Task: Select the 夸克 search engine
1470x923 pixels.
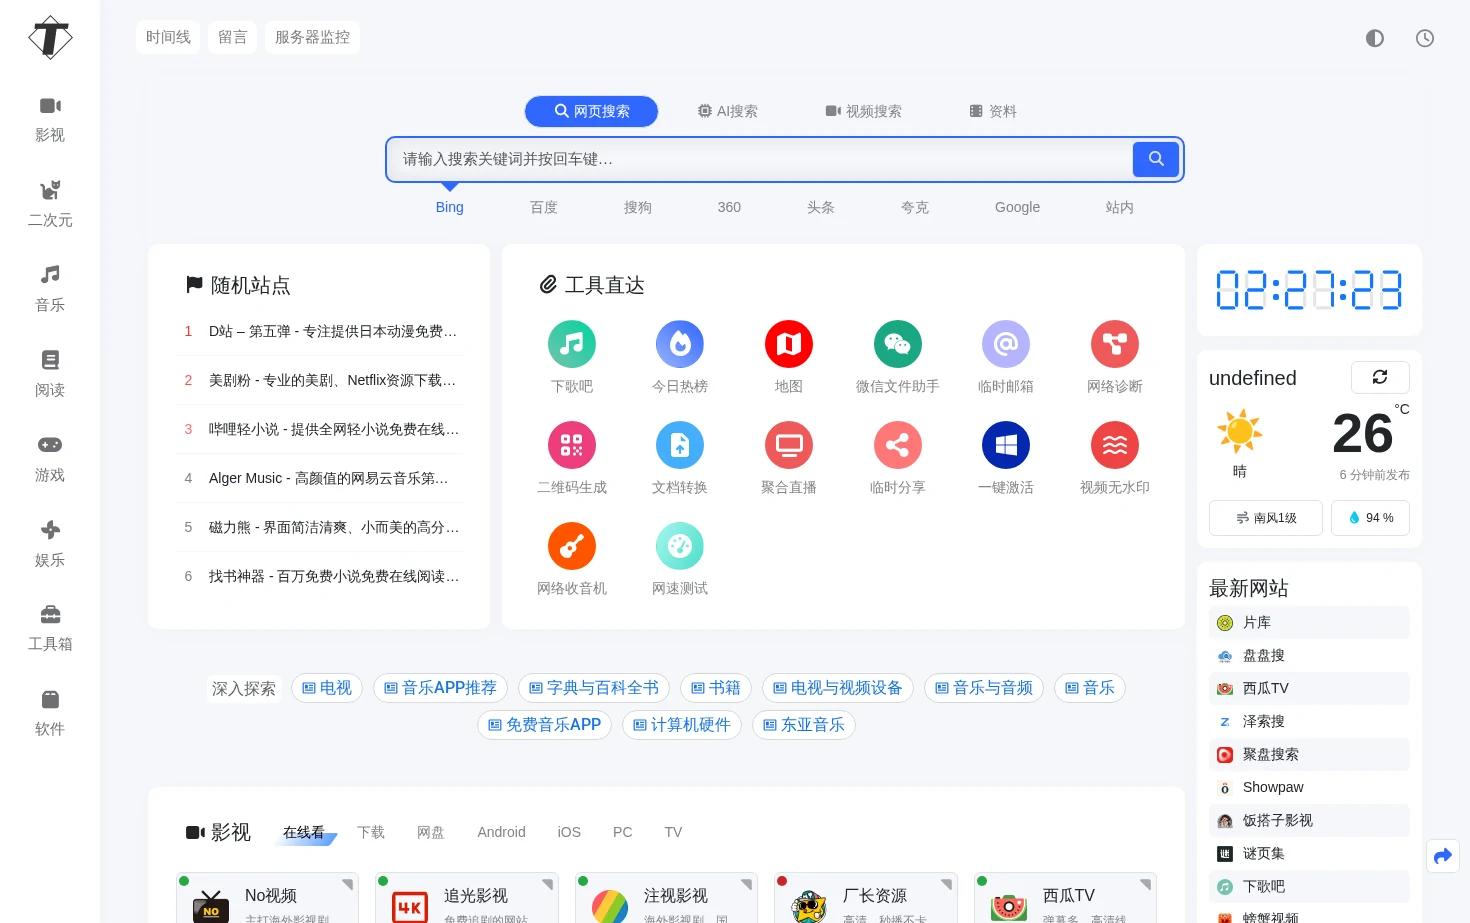Action: tap(915, 207)
